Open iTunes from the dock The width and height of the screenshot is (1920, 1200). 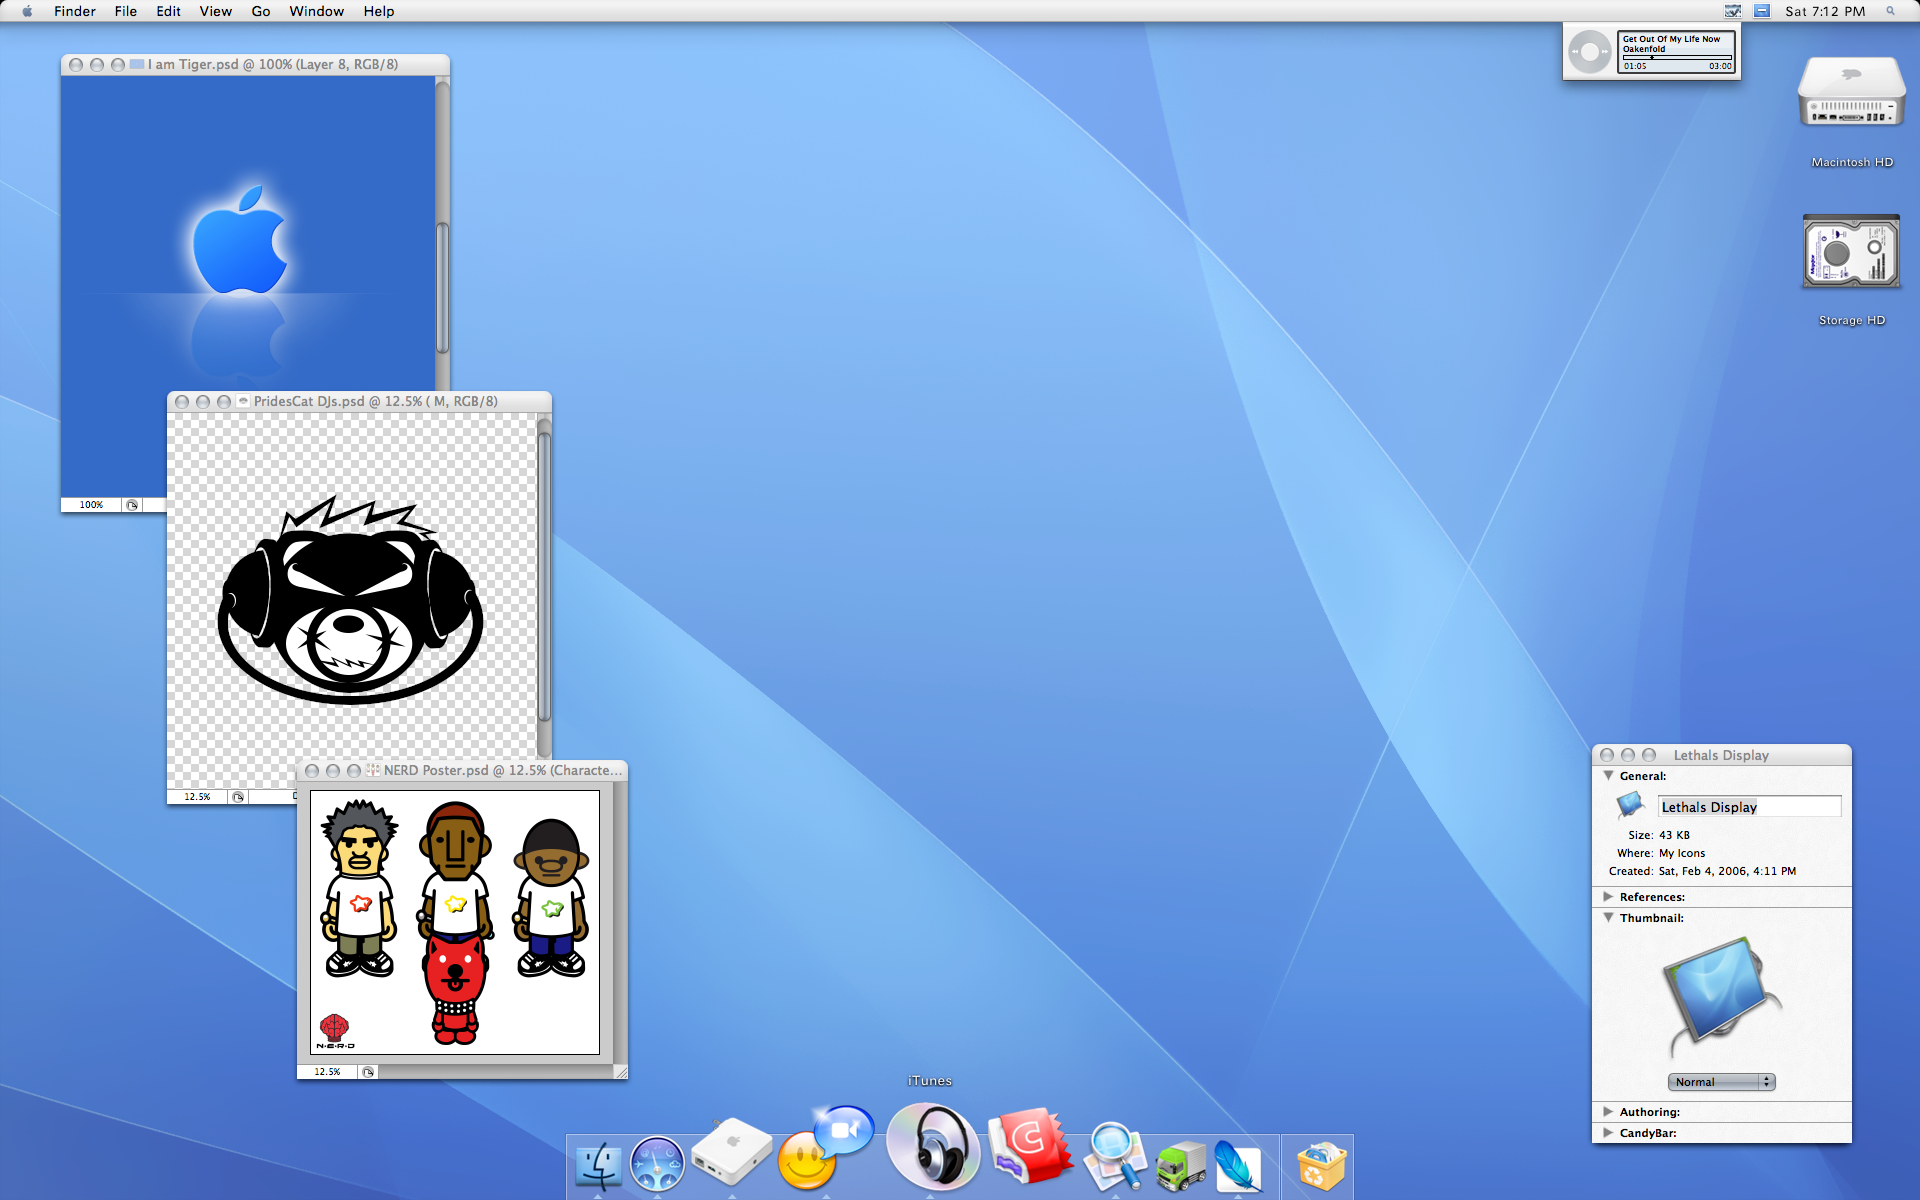click(x=932, y=1148)
